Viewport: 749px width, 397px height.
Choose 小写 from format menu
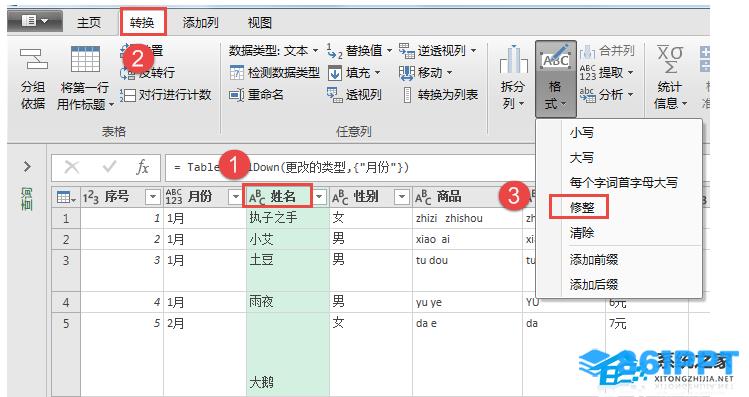(x=581, y=132)
